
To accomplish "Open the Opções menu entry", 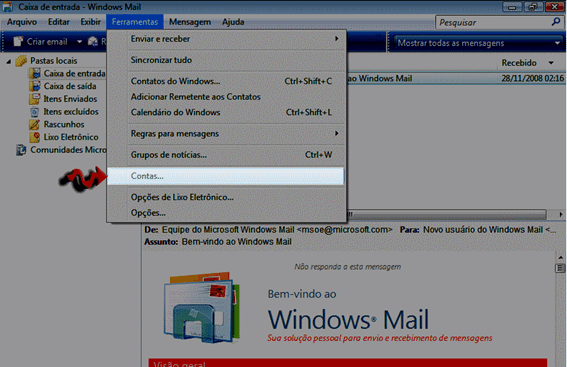I will 227,213.
